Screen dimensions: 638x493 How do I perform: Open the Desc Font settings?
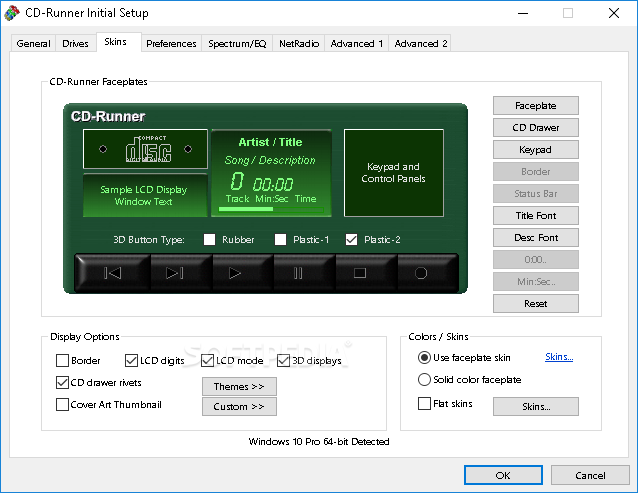[536, 238]
